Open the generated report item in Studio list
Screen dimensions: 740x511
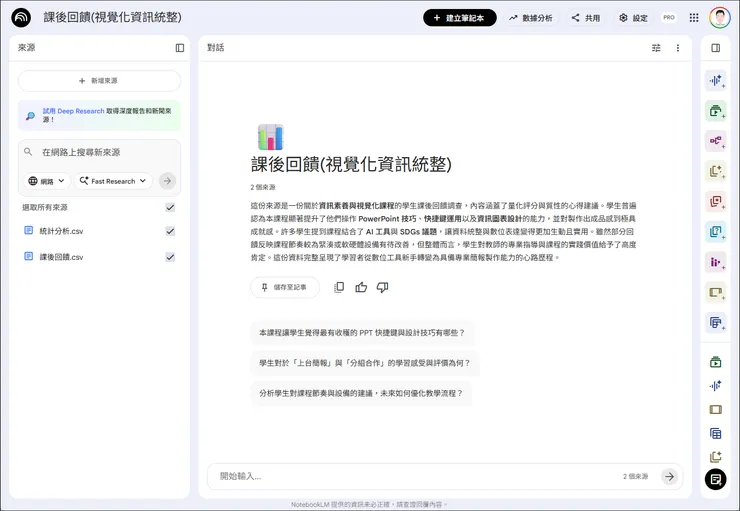click(x=715, y=456)
